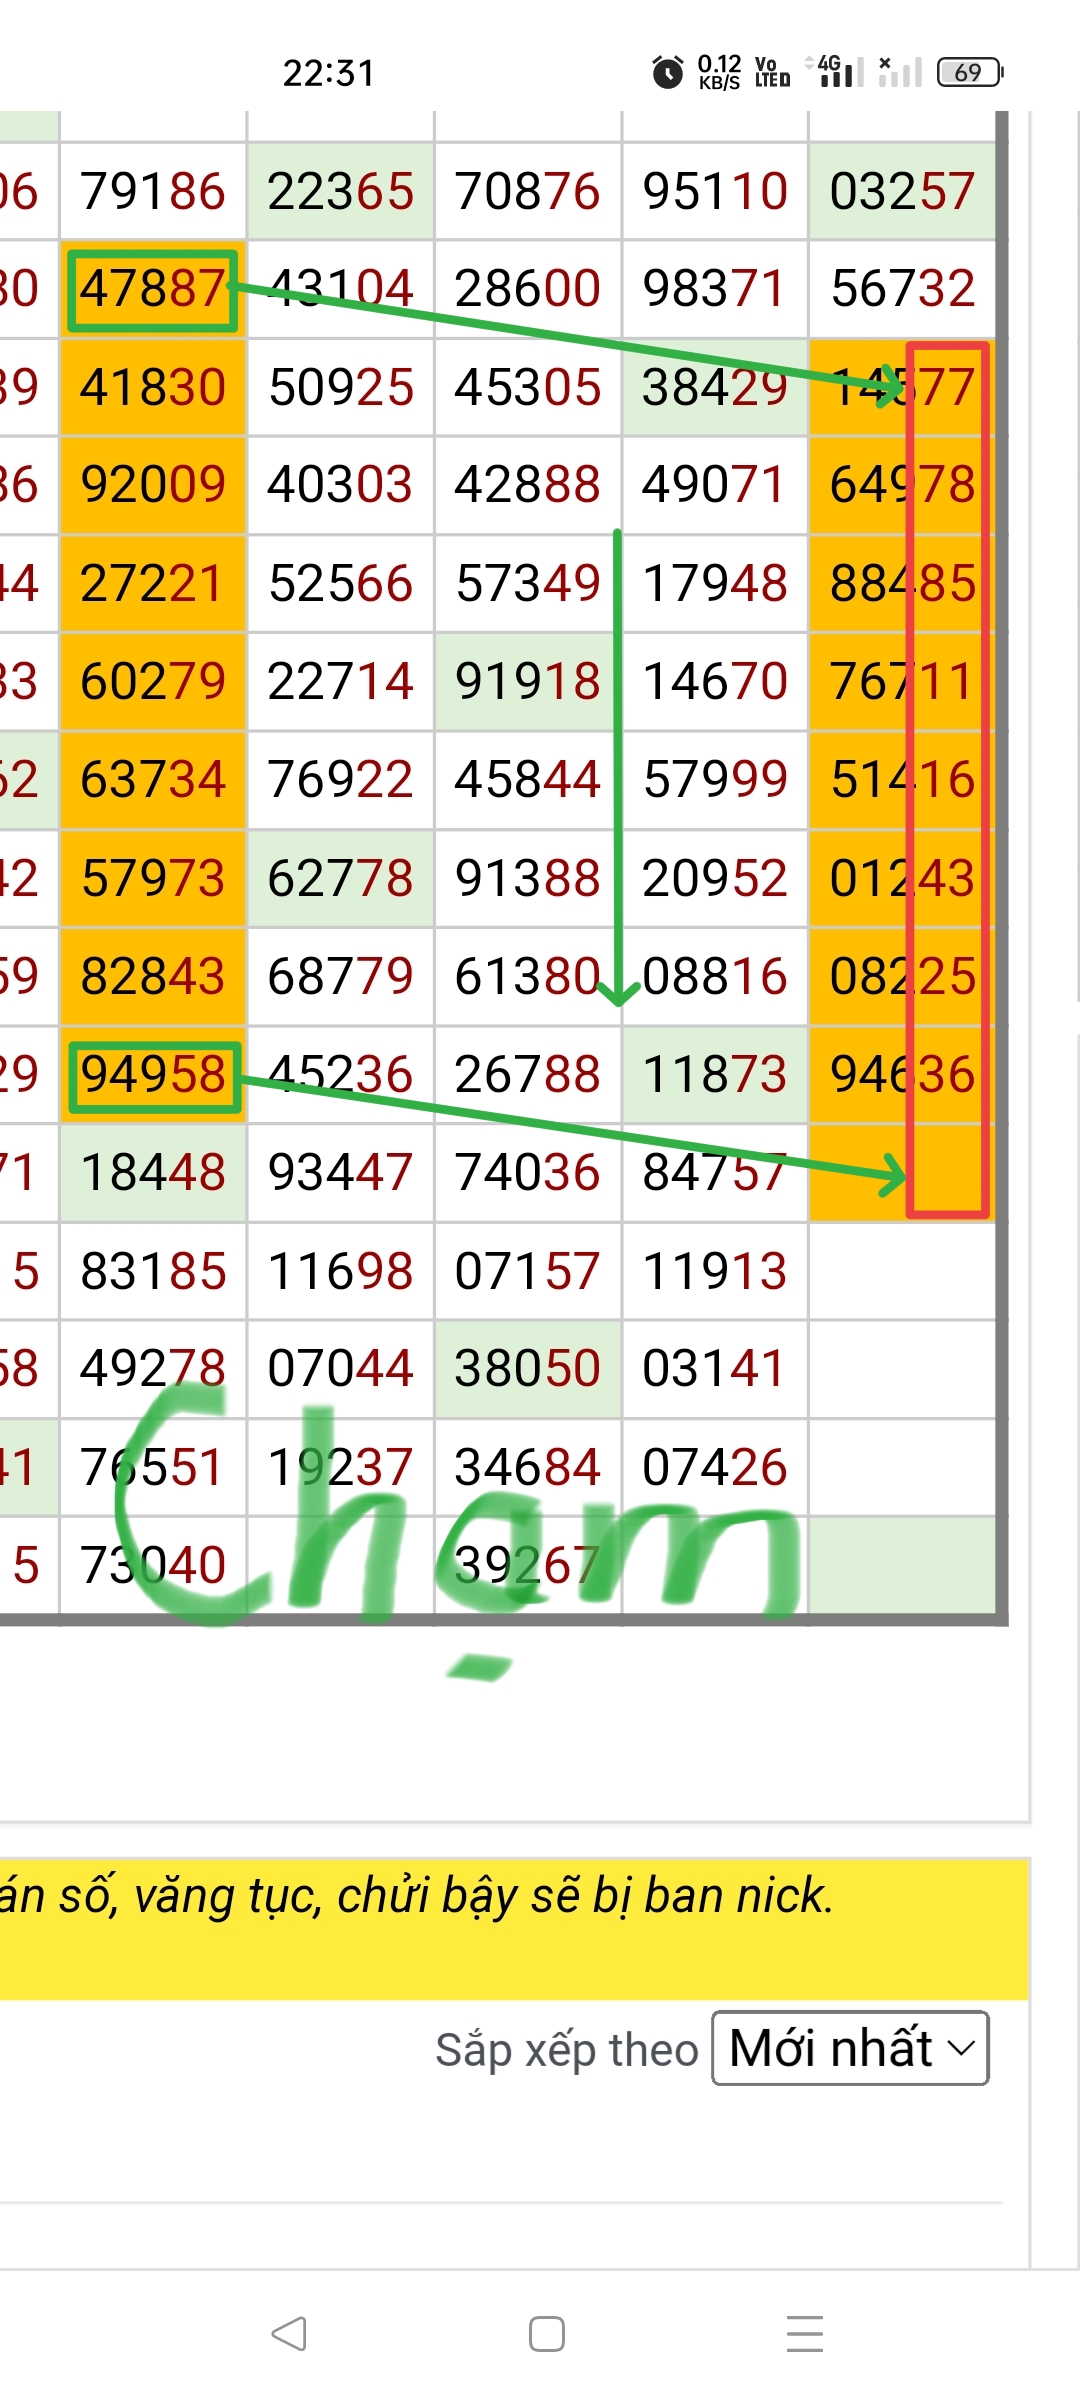
Task: Tap the battery level indicator showing 69
Action: (x=970, y=72)
